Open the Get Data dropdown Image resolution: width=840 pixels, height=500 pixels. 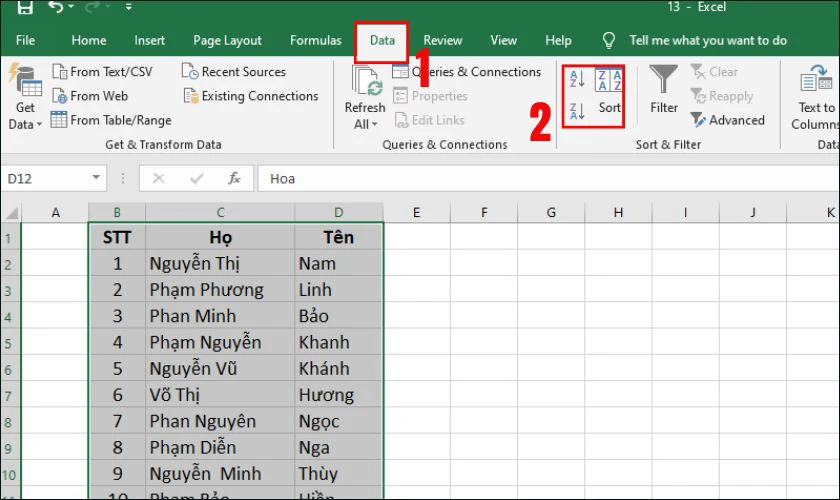tap(25, 98)
